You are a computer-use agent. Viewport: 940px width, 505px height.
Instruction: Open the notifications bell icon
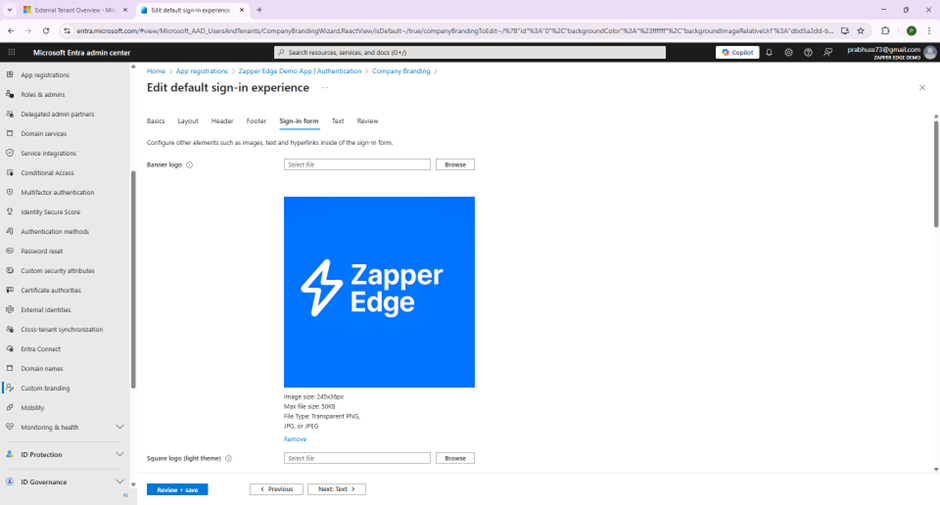click(x=769, y=52)
